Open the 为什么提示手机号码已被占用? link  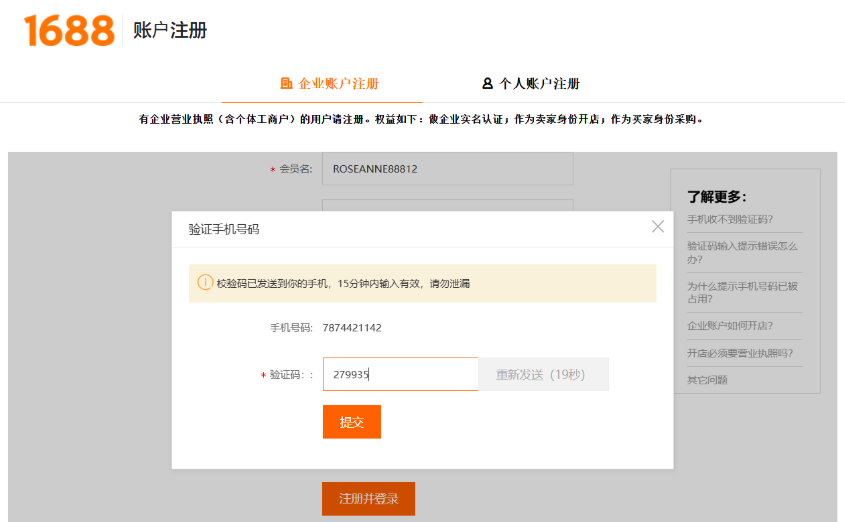click(742, 293)
